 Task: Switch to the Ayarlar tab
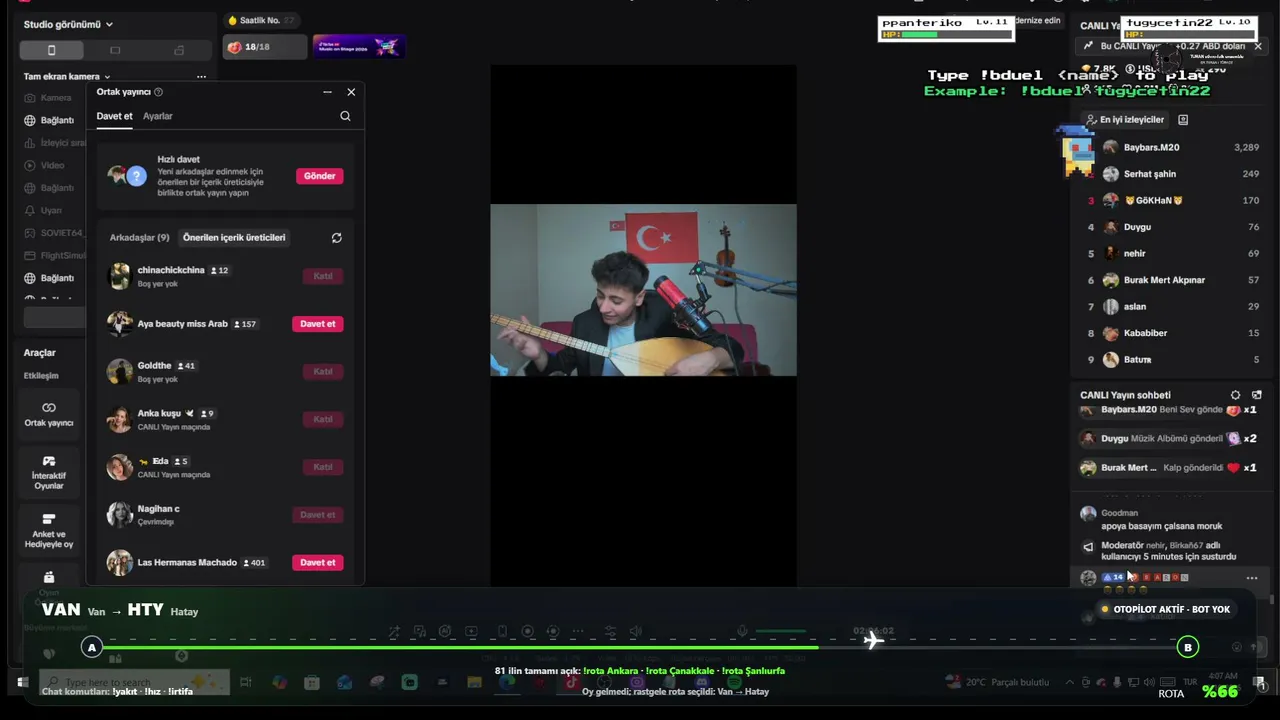click(158, 116)
